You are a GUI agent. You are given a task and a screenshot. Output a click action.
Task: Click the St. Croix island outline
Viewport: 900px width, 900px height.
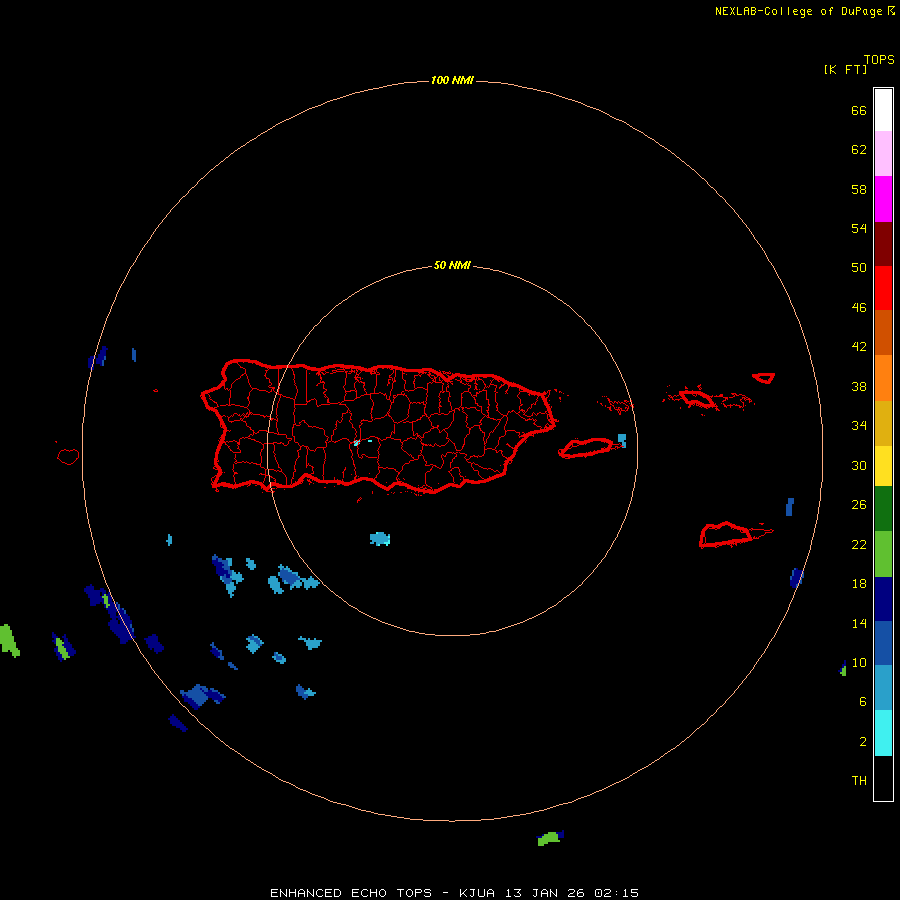[726, 535]
